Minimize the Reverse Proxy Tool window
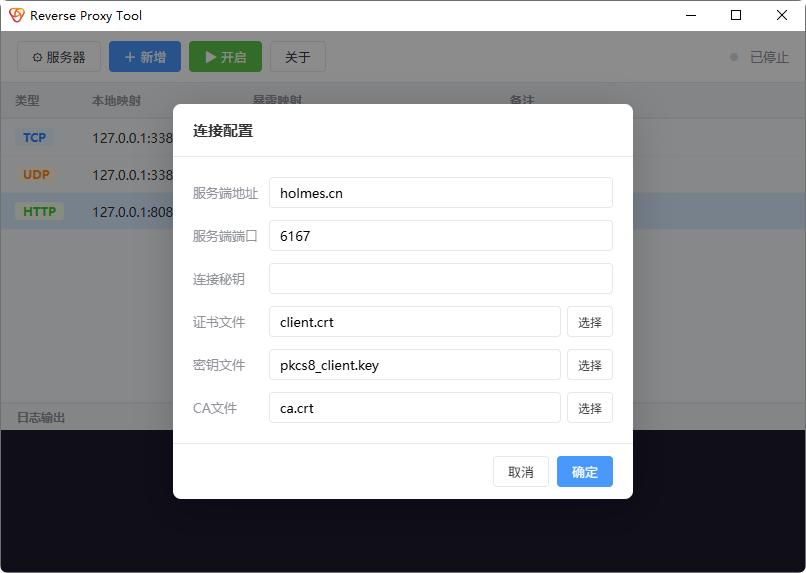Screen dimensions: 806x573 click(x=691, y=15)
